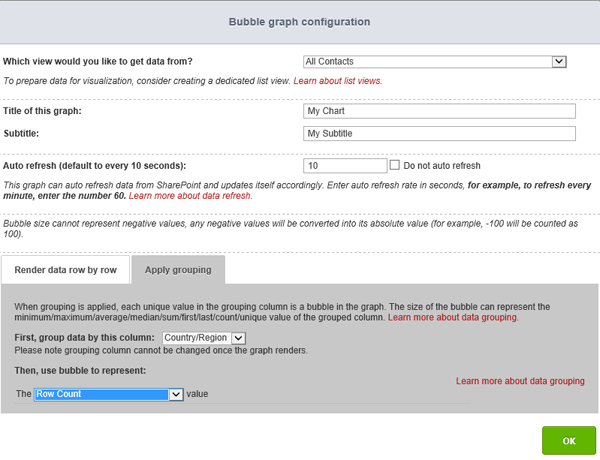Click into the My Subtitle text field
Image resolution: width=600 pixels, height=460 pixels.
439,133
